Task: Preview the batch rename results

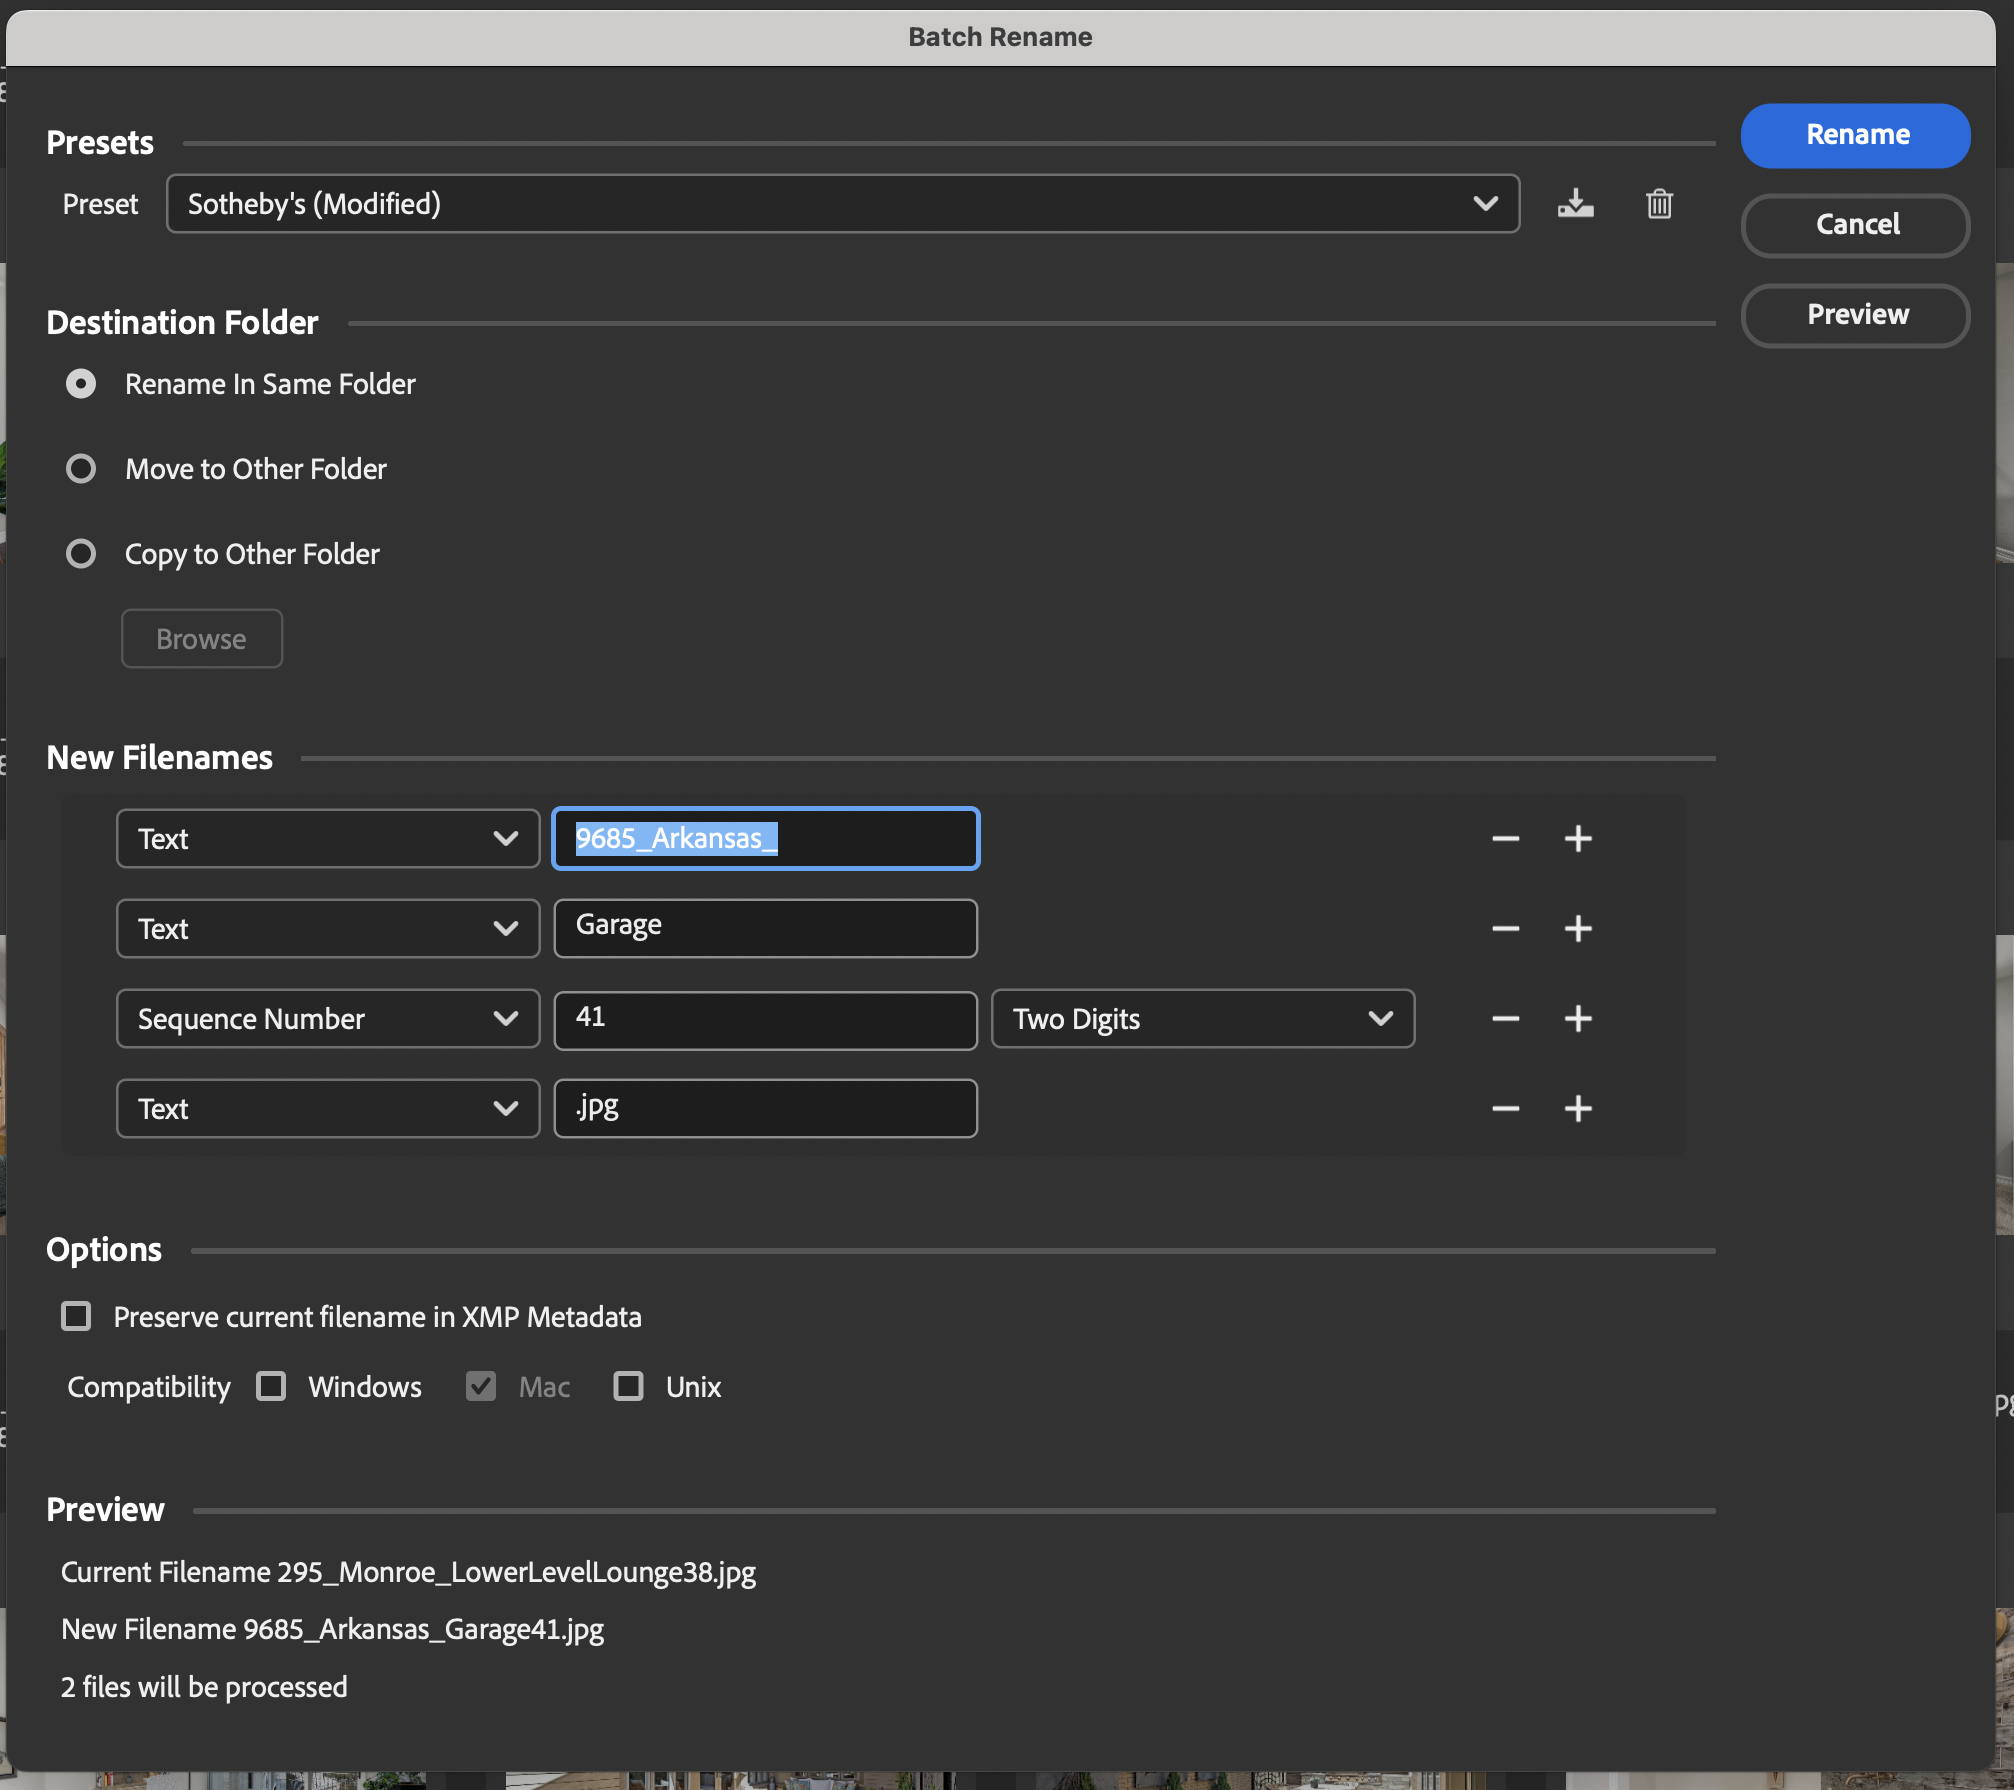Action: coord(1855,314)
